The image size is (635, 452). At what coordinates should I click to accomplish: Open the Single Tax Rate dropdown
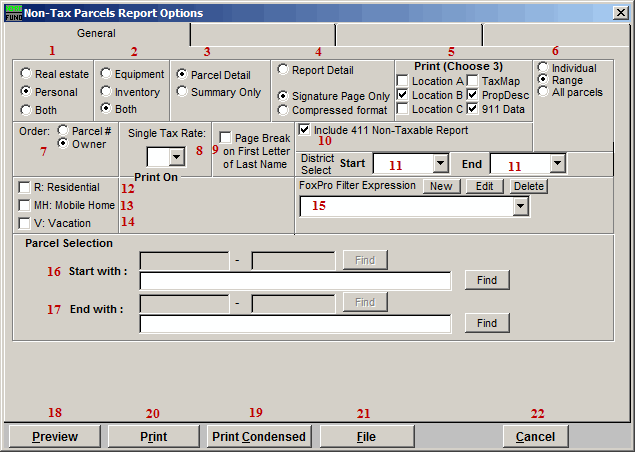click(x=176, y=157)
